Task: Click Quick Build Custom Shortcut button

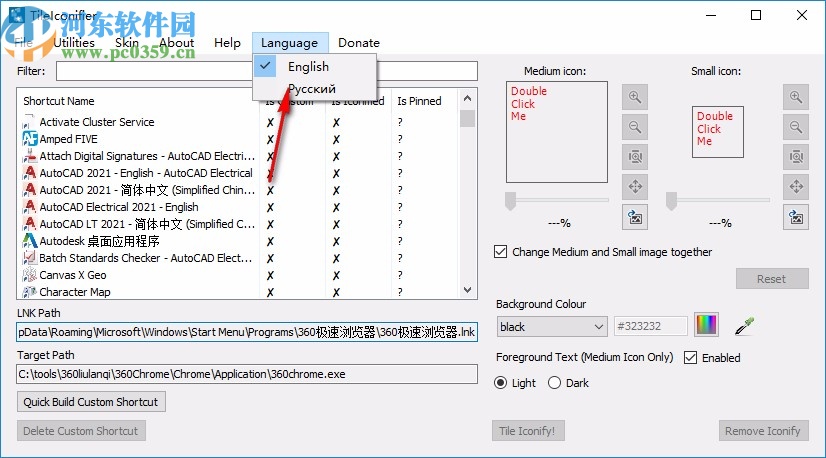Action: click(91, 402)
